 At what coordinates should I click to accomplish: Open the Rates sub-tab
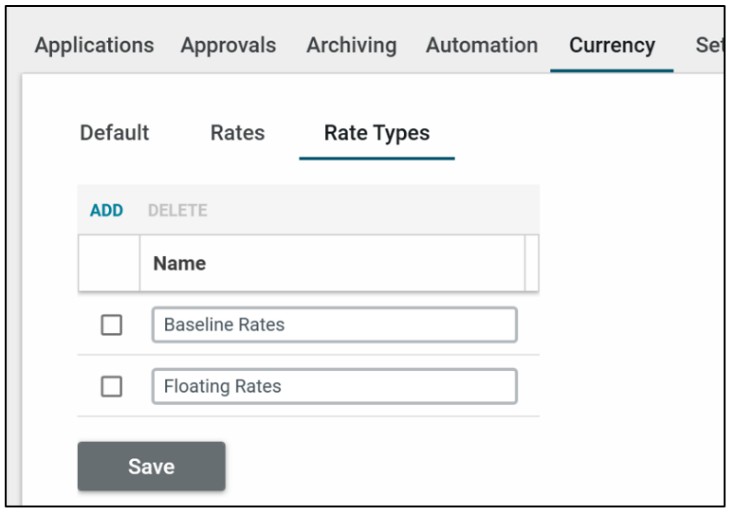[237, 133]
